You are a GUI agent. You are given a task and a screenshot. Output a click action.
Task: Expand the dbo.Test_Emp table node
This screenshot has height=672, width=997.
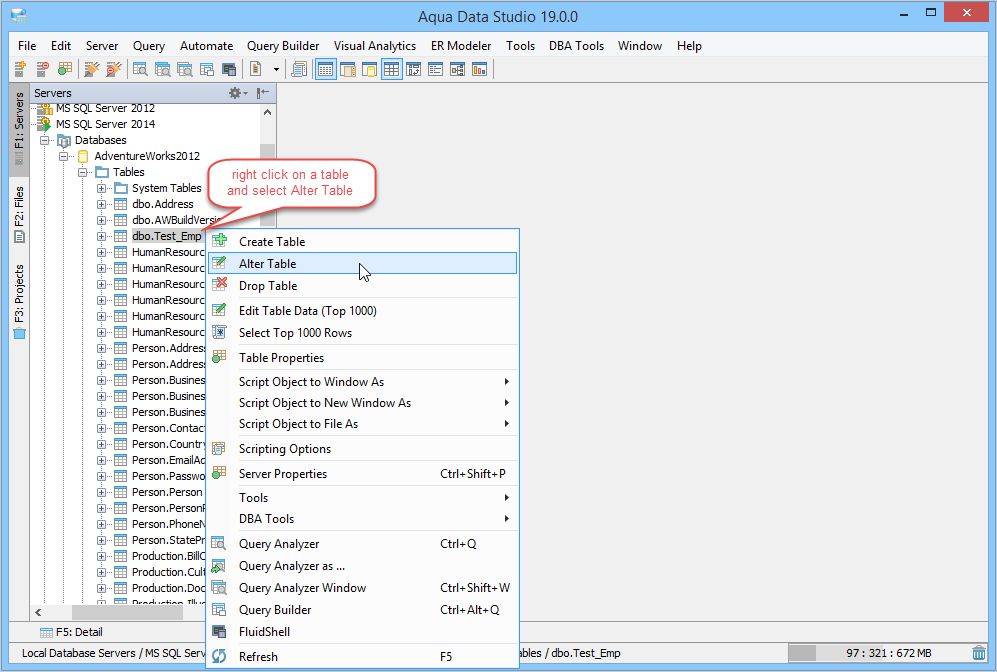[x=102, y=237]
